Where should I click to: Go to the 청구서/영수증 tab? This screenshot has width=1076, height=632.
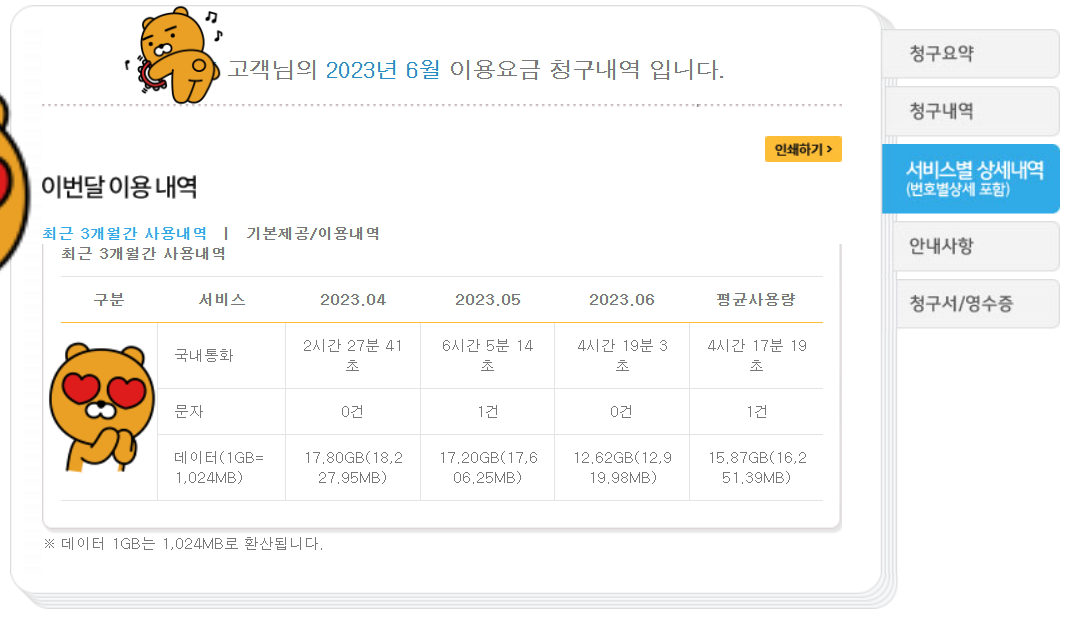(978, 304)
